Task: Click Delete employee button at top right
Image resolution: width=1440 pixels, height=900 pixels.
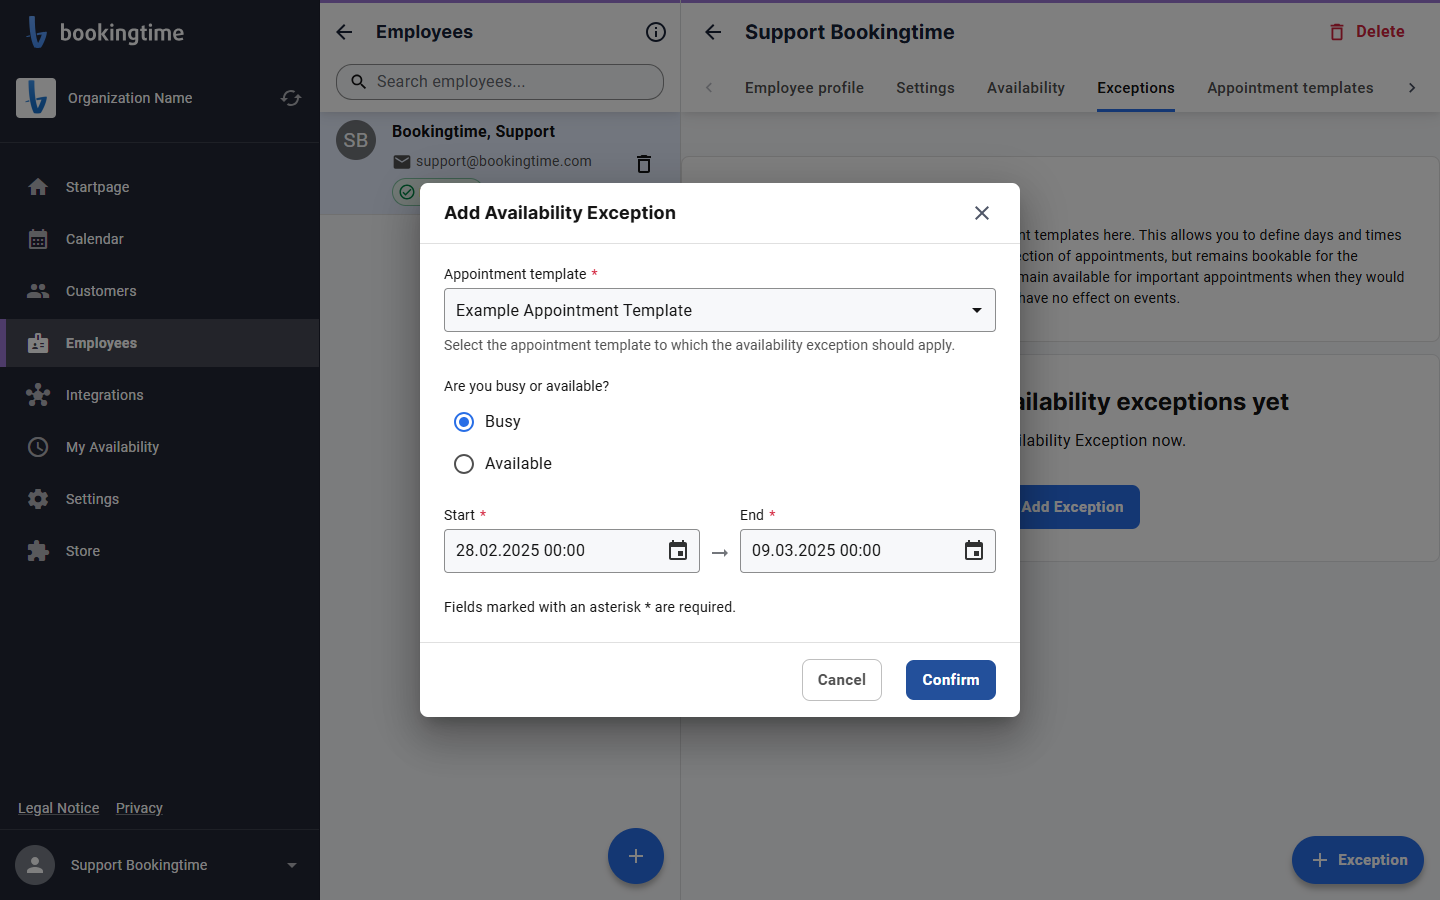Action: 1367,32
